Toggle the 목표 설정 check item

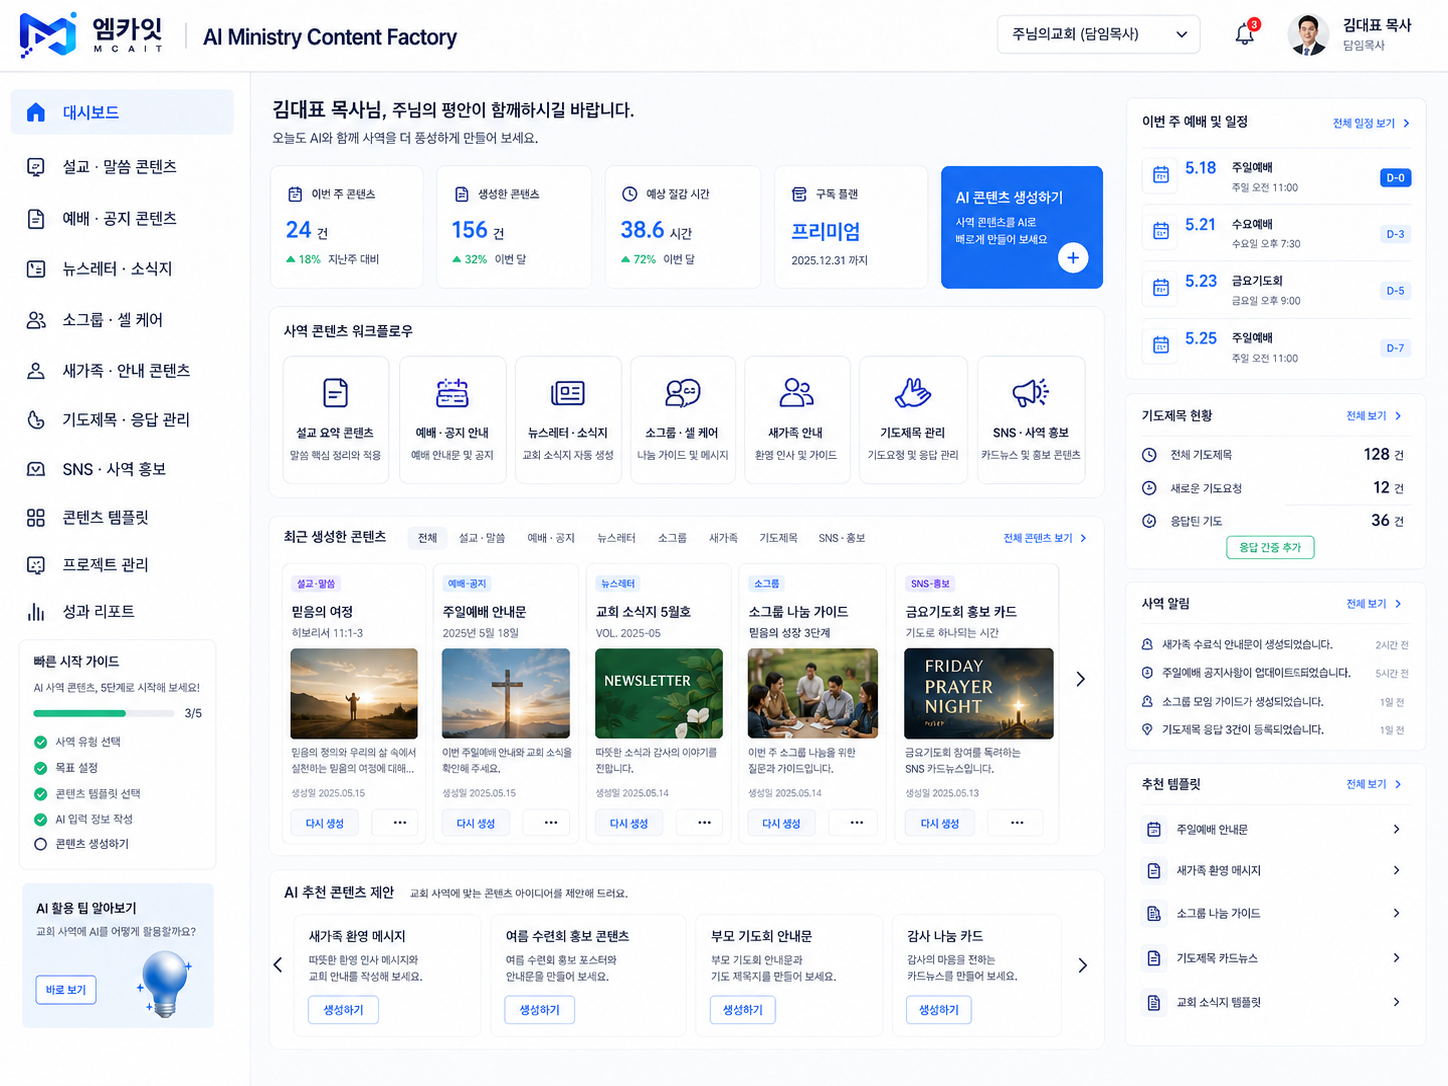40,768
